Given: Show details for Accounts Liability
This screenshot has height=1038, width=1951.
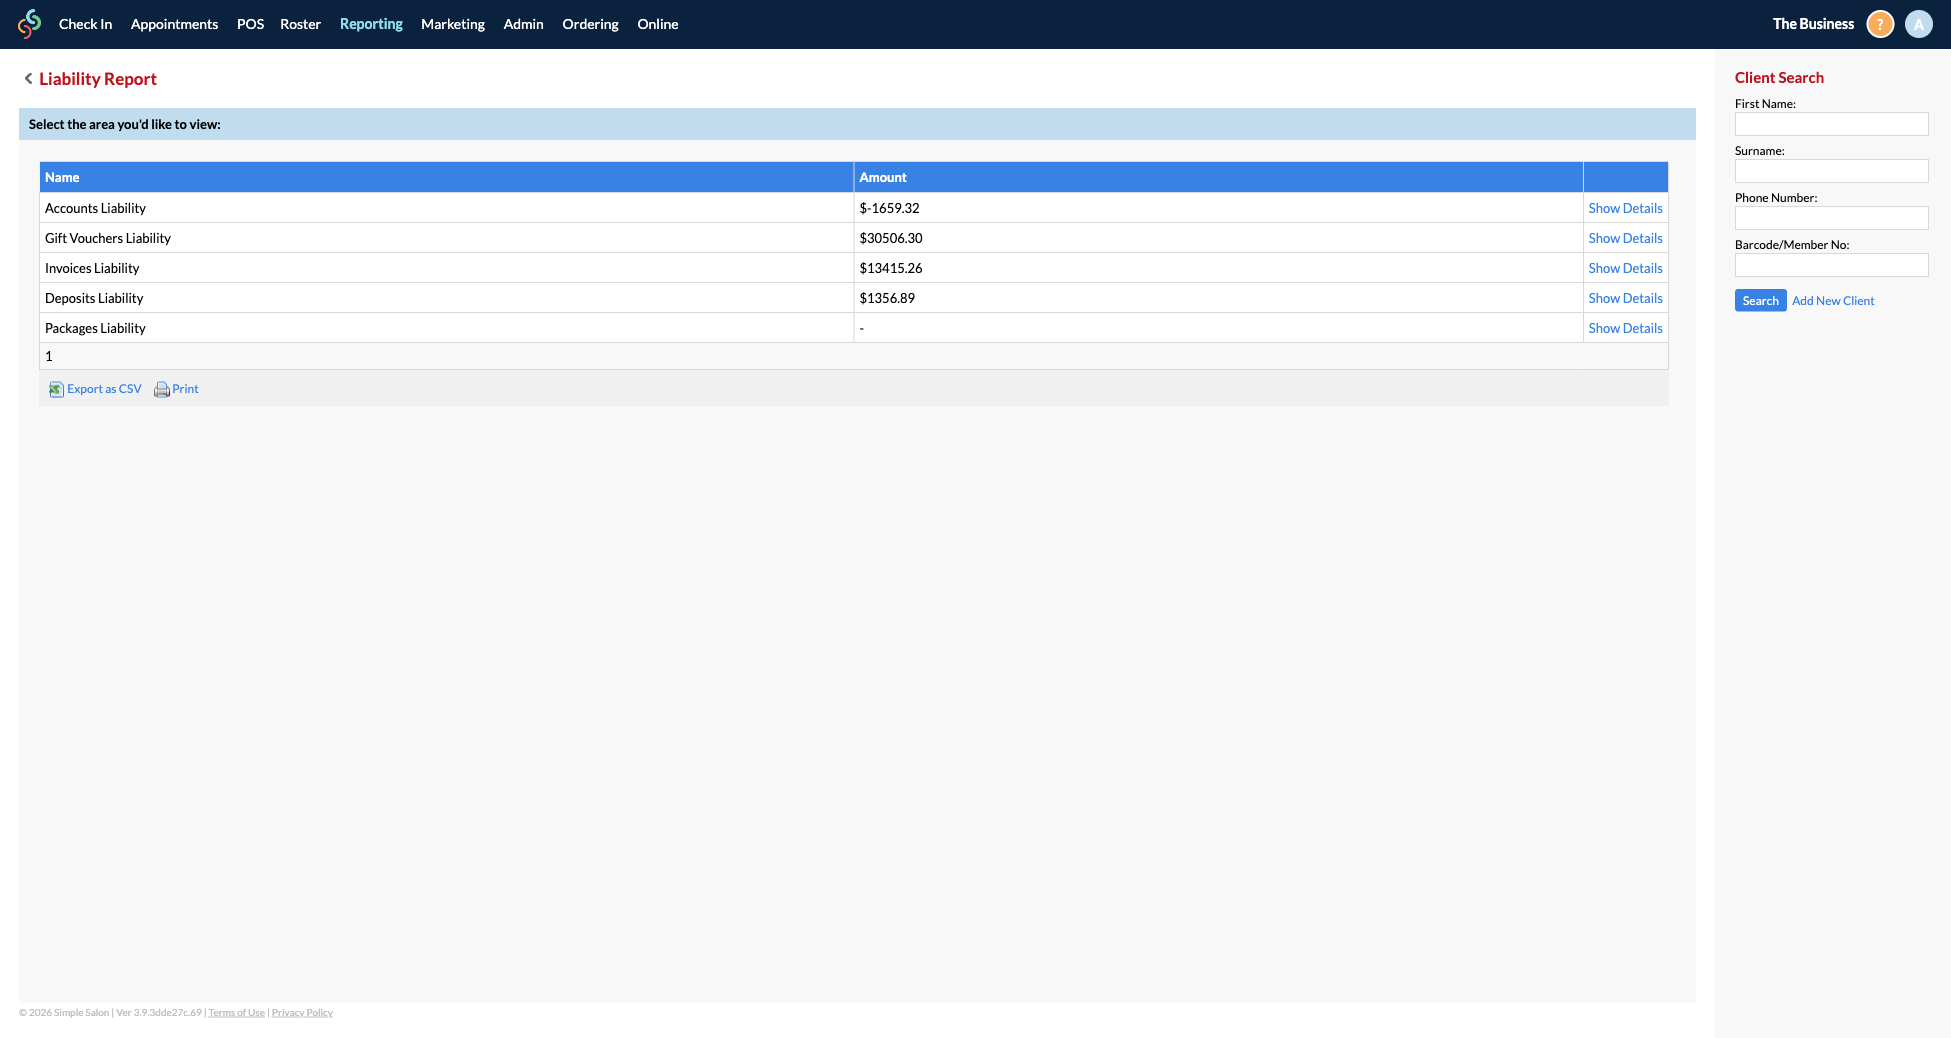Looking at the screenshot, I should pyautogui.click(x=1625, y=208).
